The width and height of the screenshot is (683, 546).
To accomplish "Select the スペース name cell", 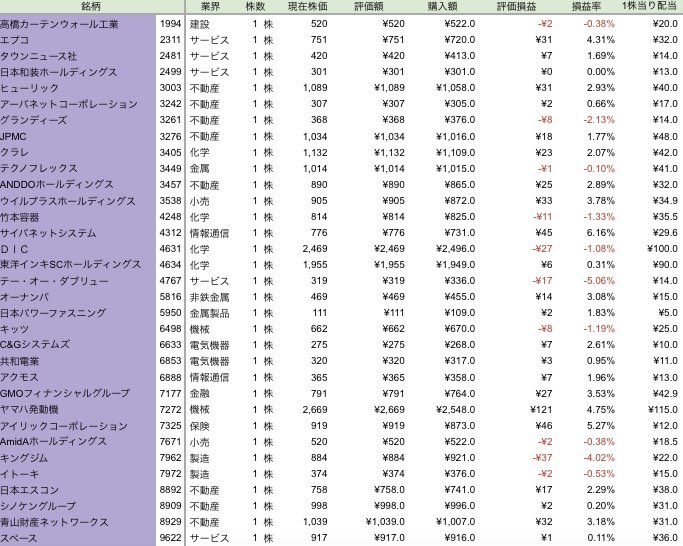I will (19, 538).
